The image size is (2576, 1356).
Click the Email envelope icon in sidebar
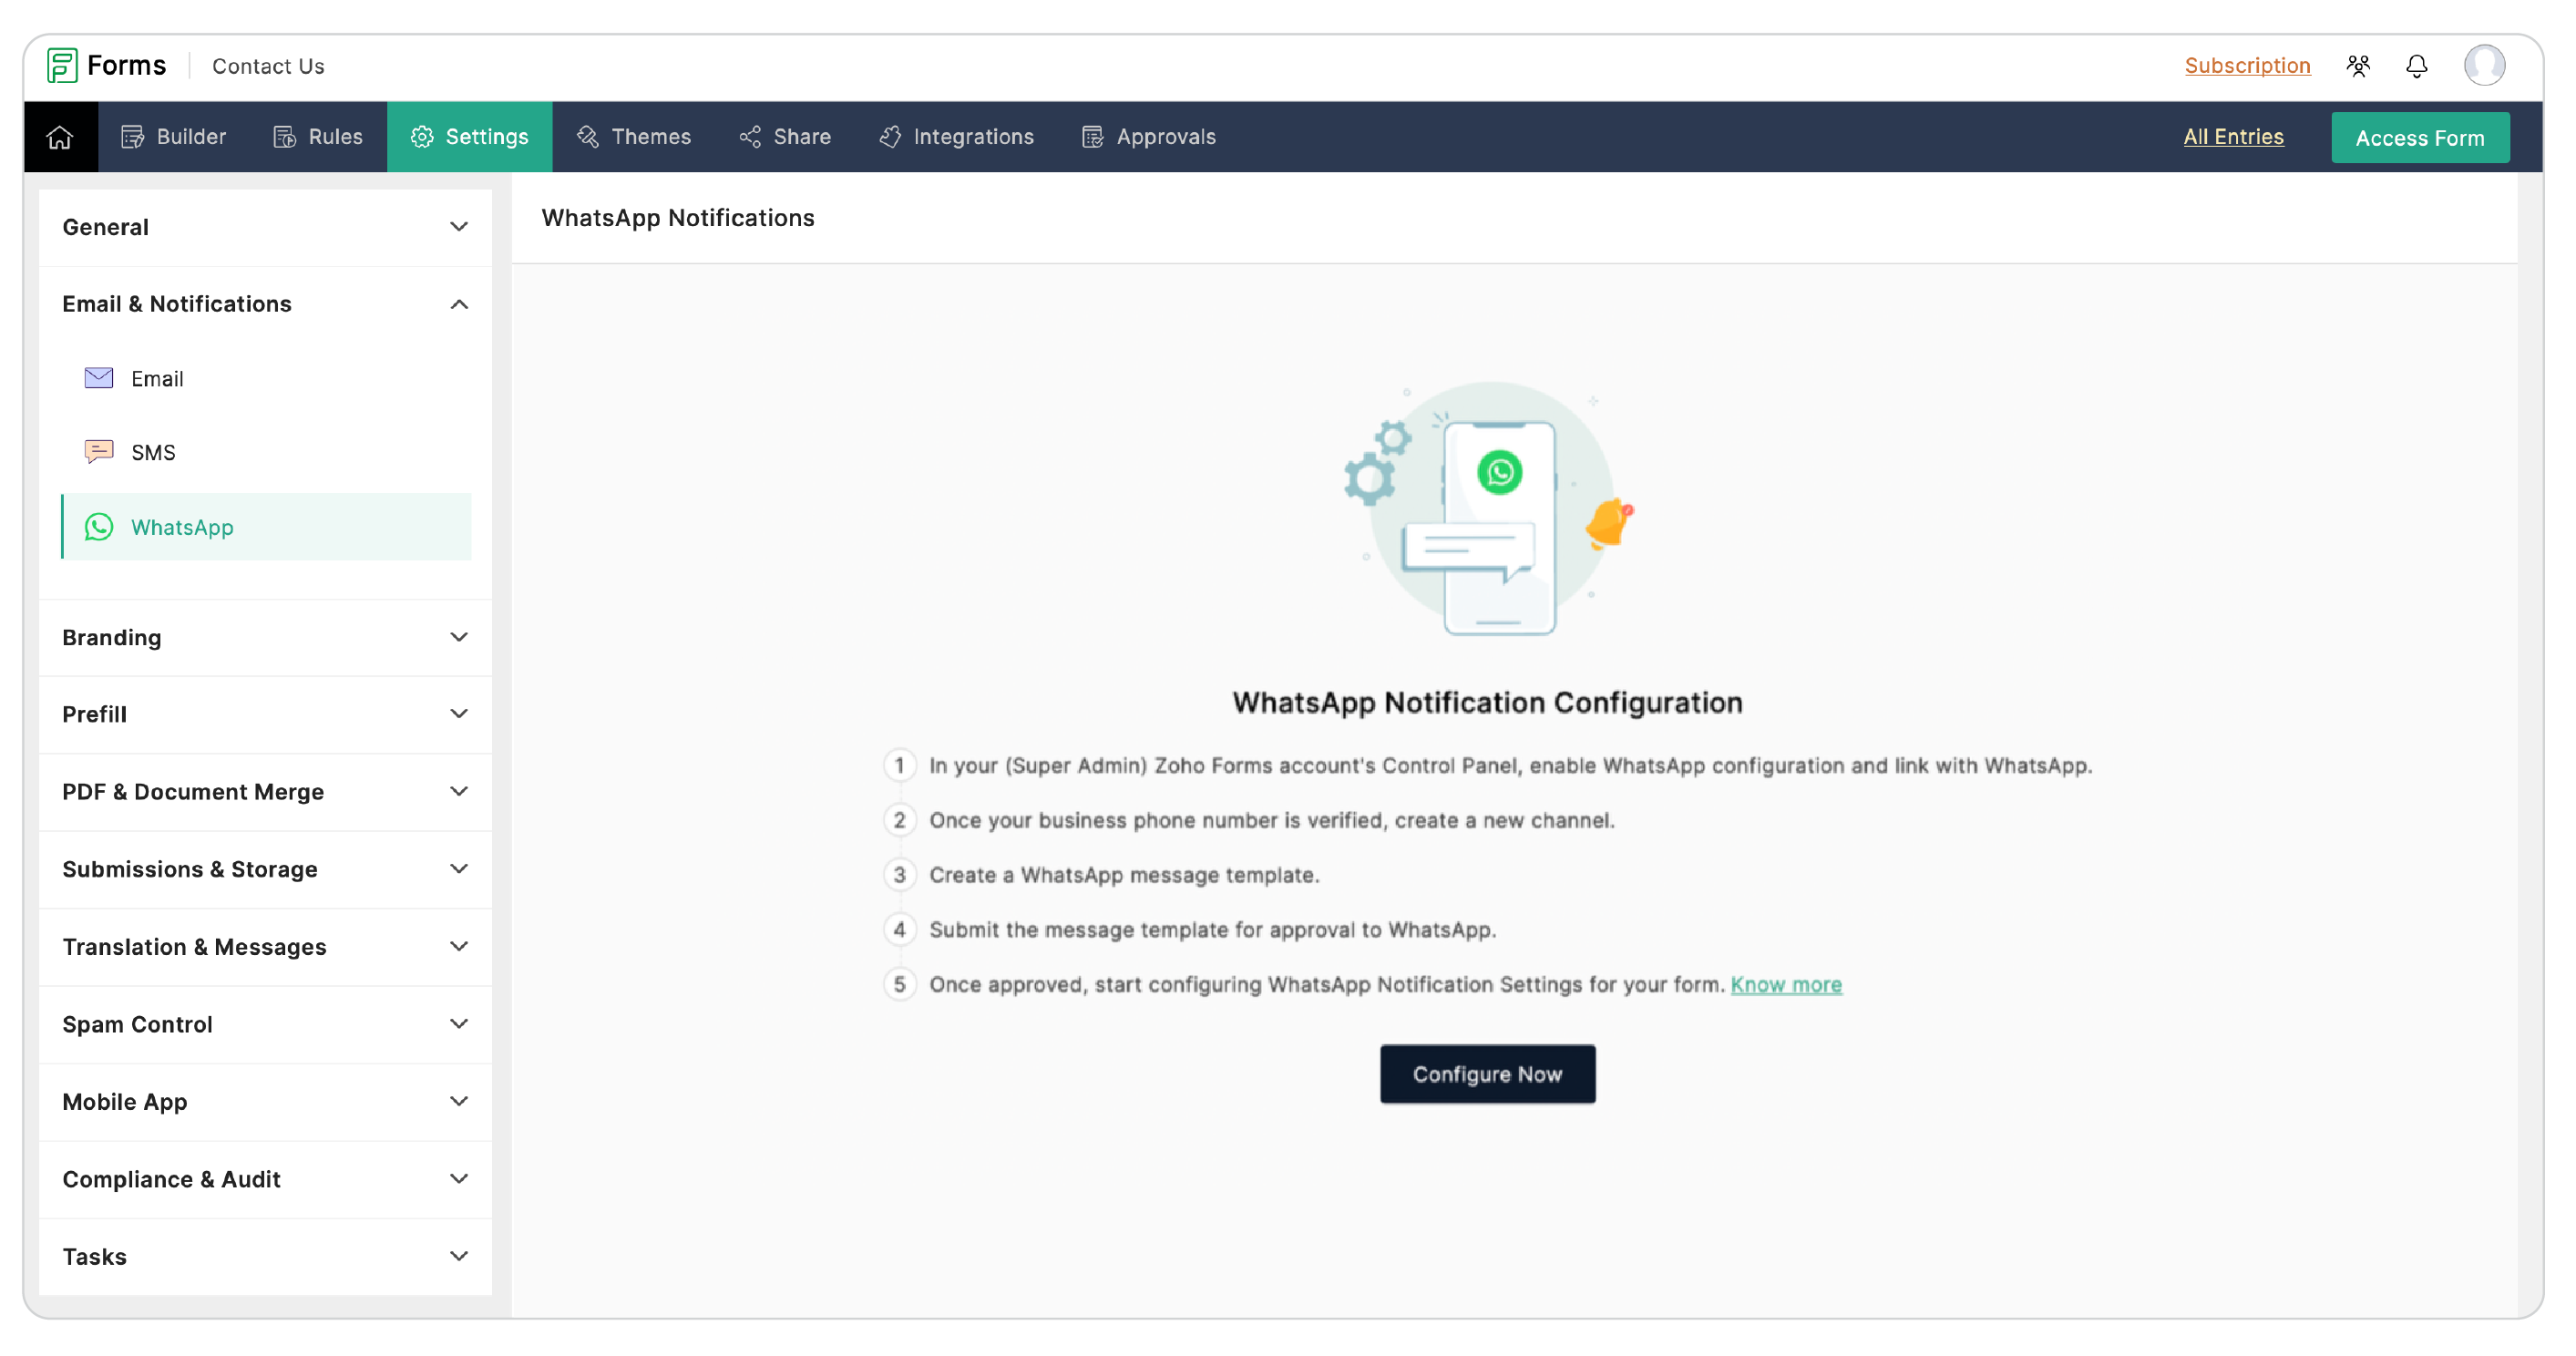click(99, 378)
